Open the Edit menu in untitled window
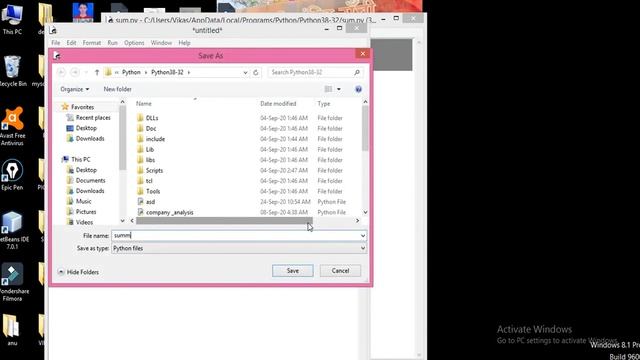This screenshot has width=640, height=360. coord(71,43)
